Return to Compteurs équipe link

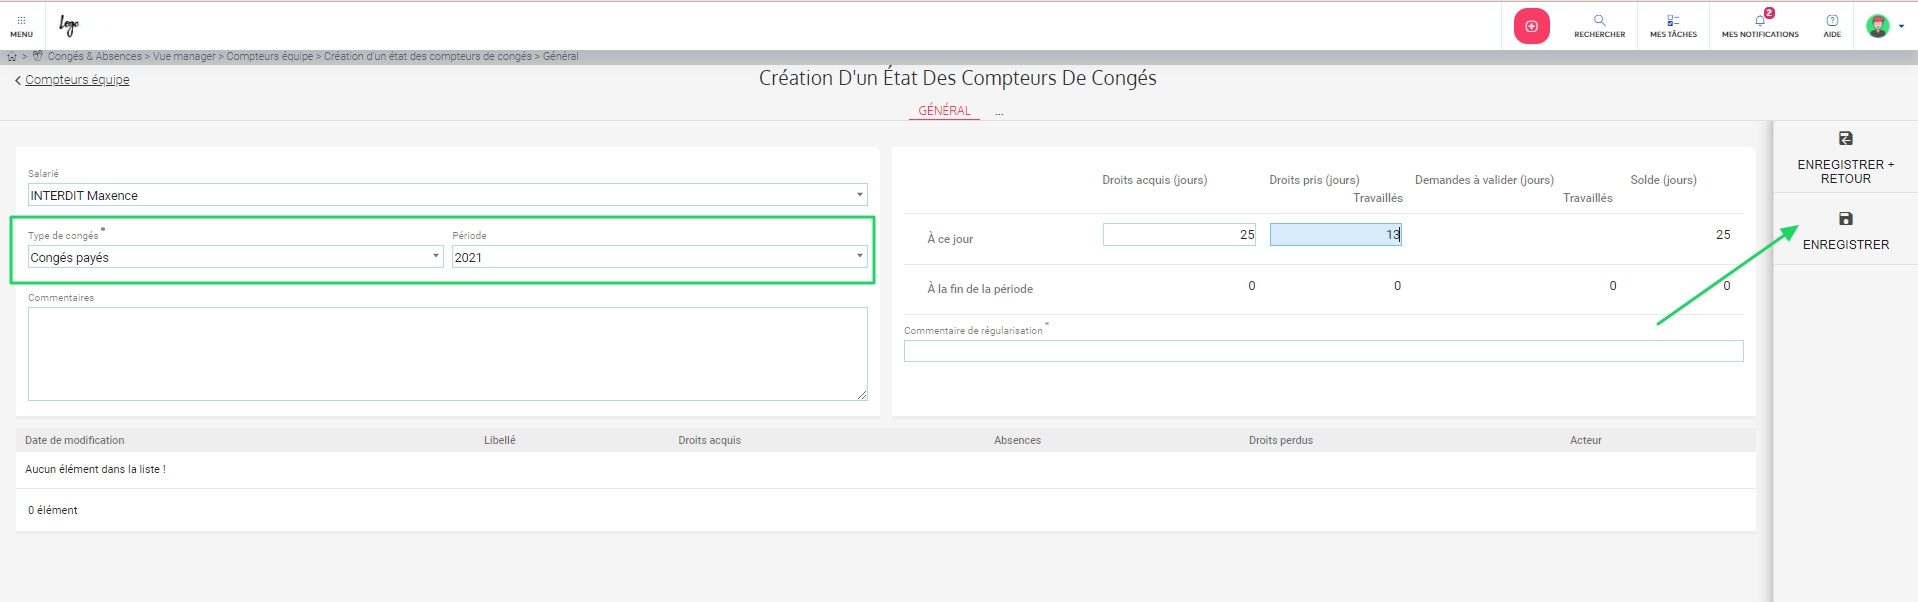click(77, 80)
